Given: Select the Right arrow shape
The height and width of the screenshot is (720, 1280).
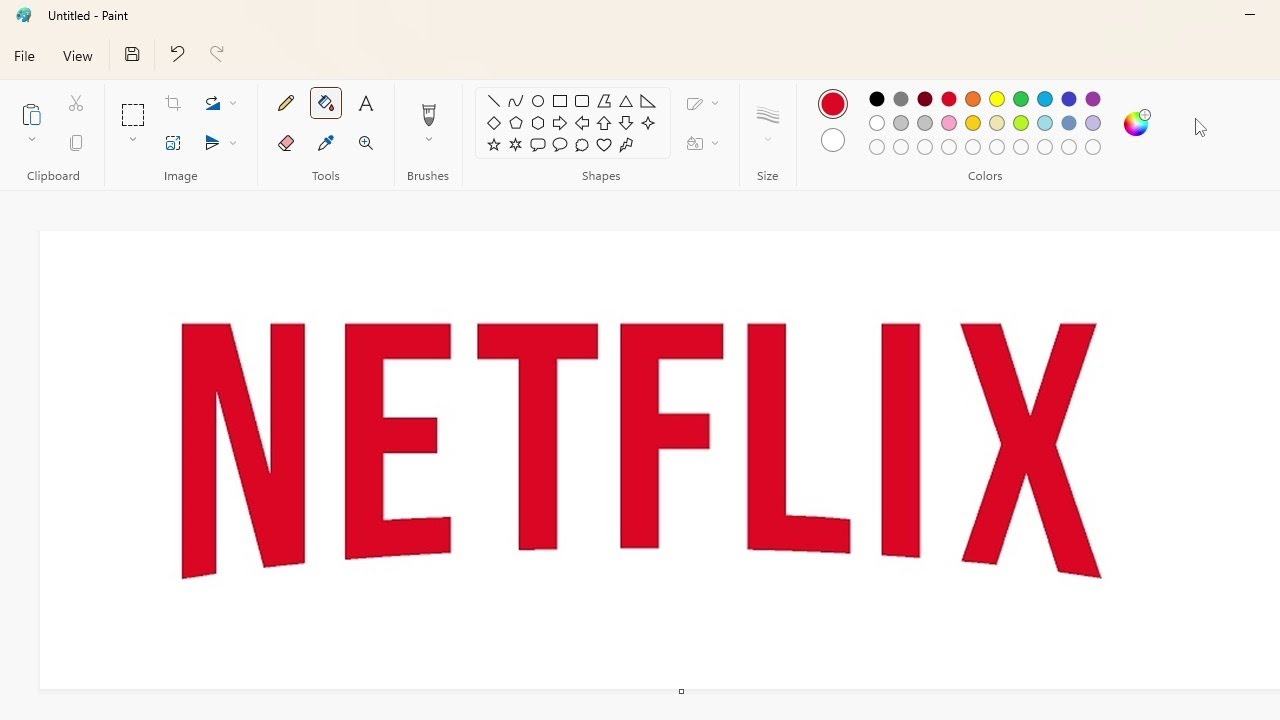Looking at the screenshot, I should pyautogui.click(x=560, y=123).
